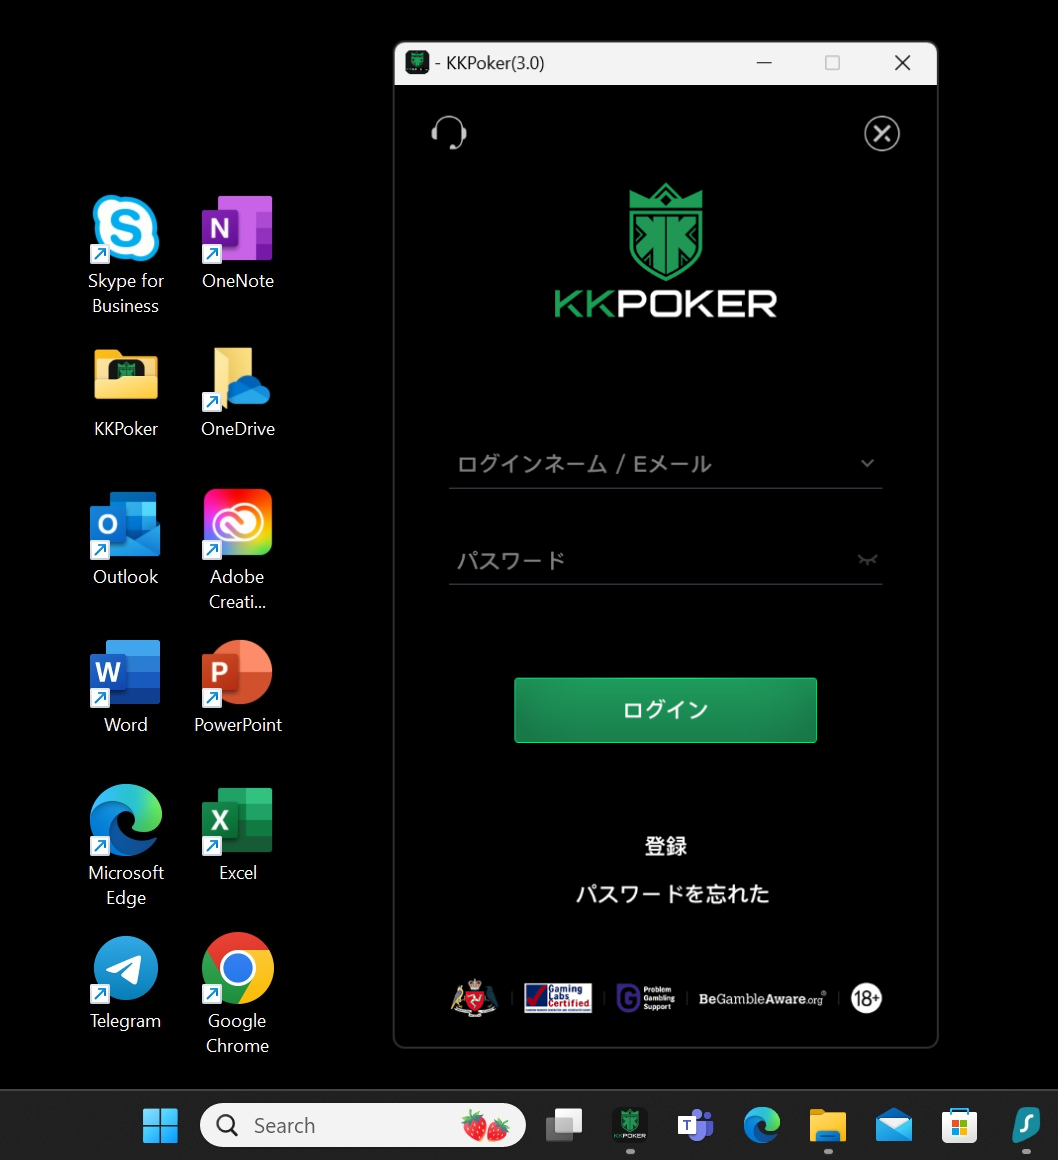Screen dimensions: 1058x1160
Task: Select the KKPoker folder on the desktop
Action: click(126, 392)
